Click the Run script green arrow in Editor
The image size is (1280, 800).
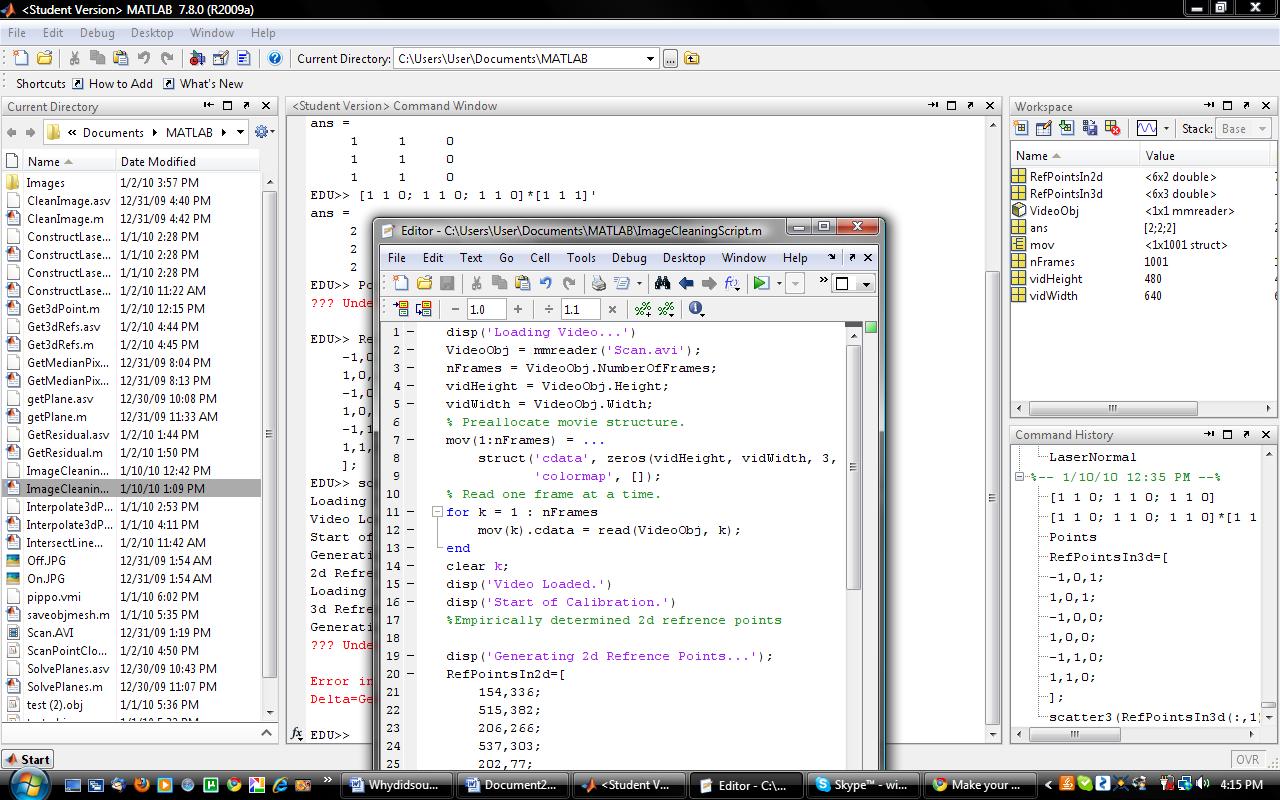coord(761,284)
